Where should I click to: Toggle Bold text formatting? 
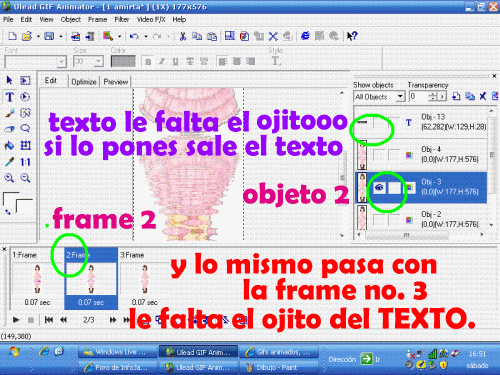click(148, 62)
